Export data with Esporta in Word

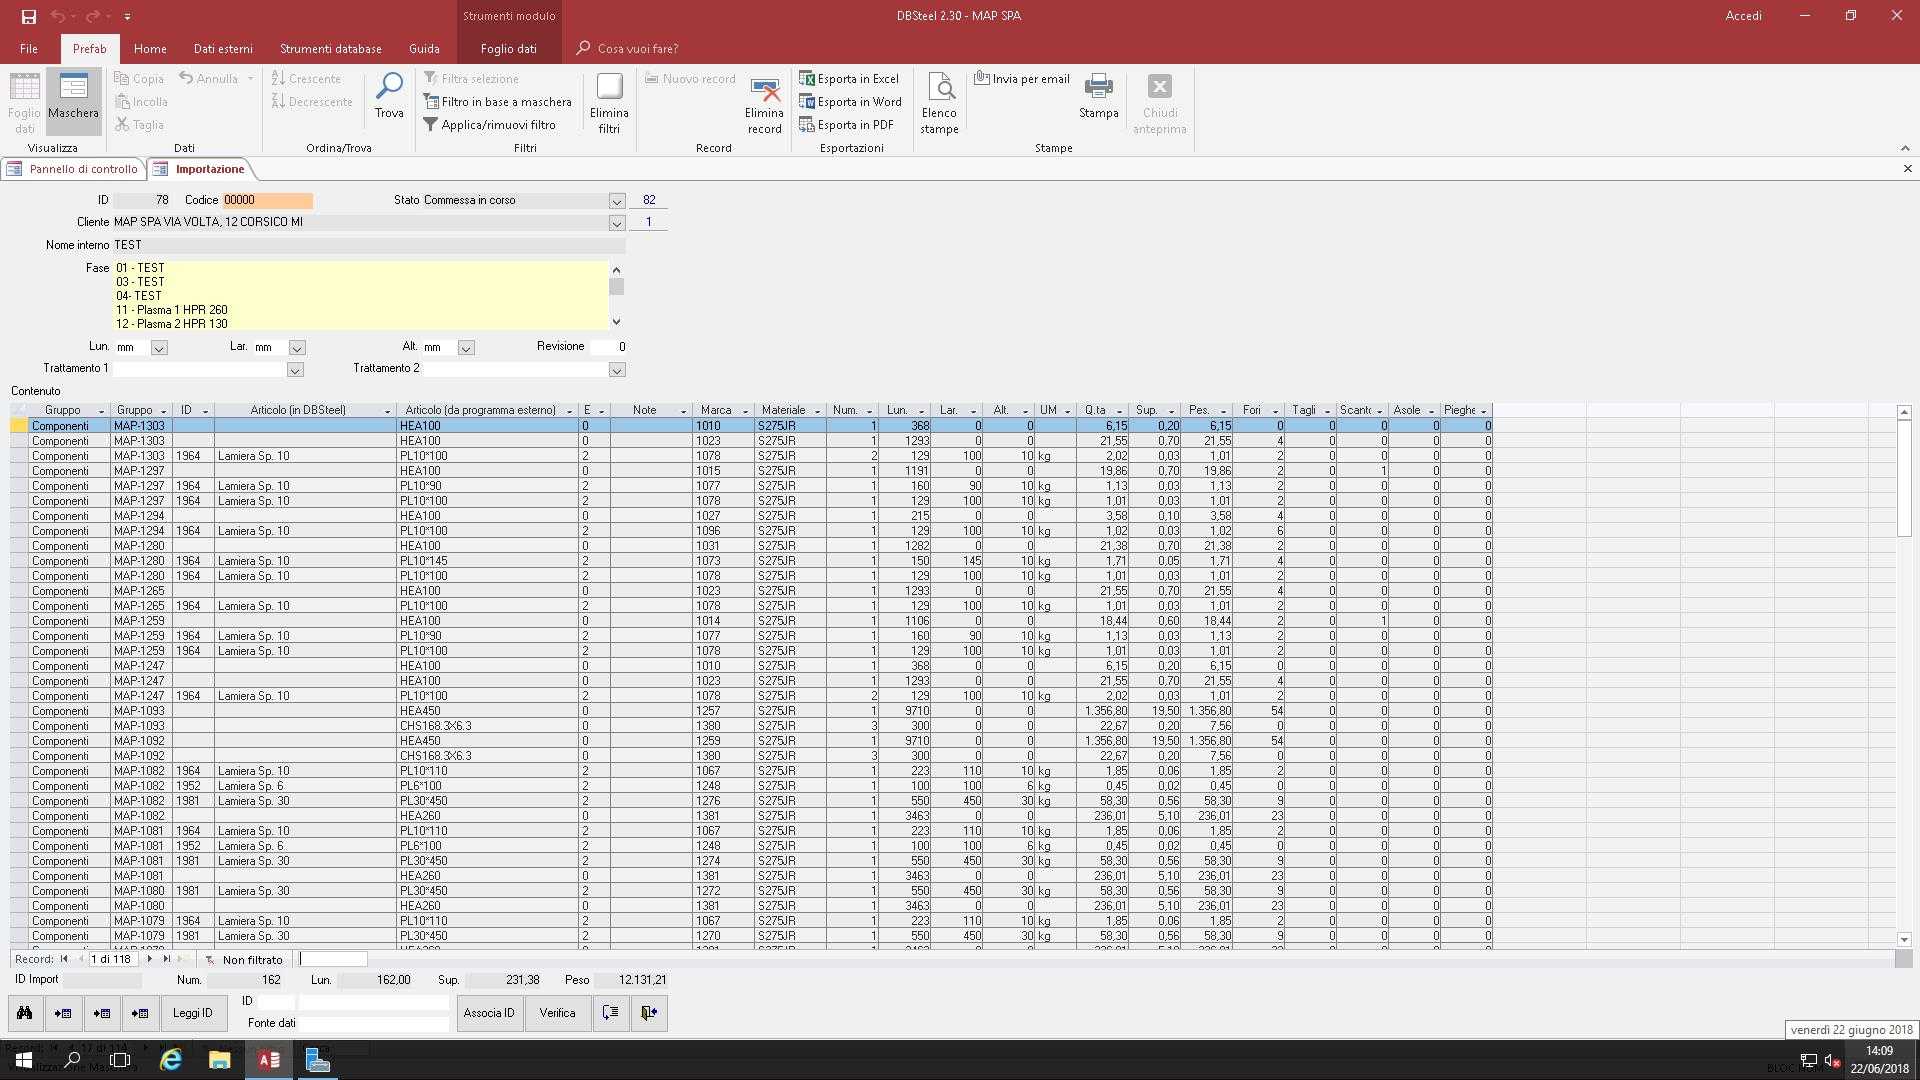pos(850,101)
